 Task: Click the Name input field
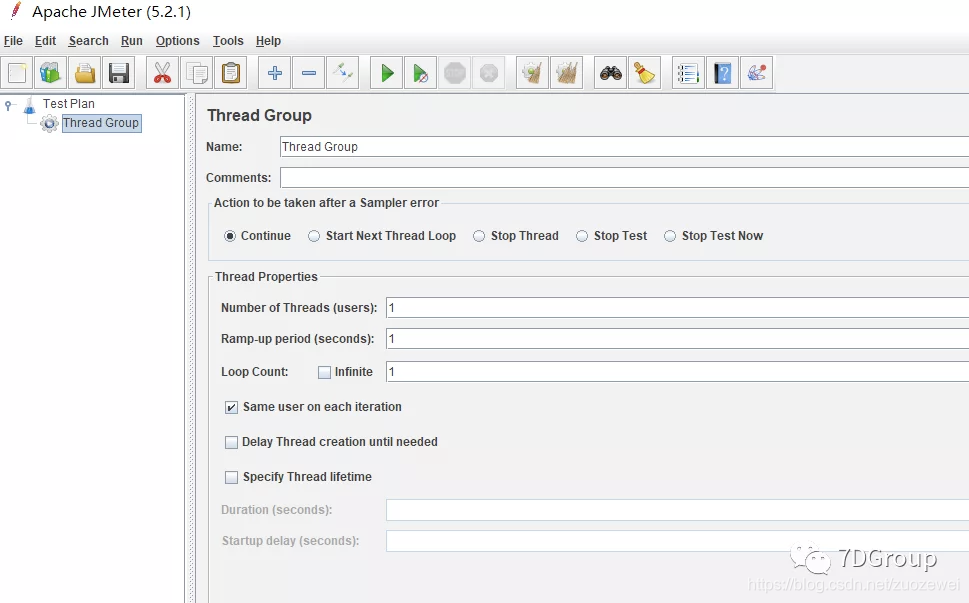tap(624, 147)
